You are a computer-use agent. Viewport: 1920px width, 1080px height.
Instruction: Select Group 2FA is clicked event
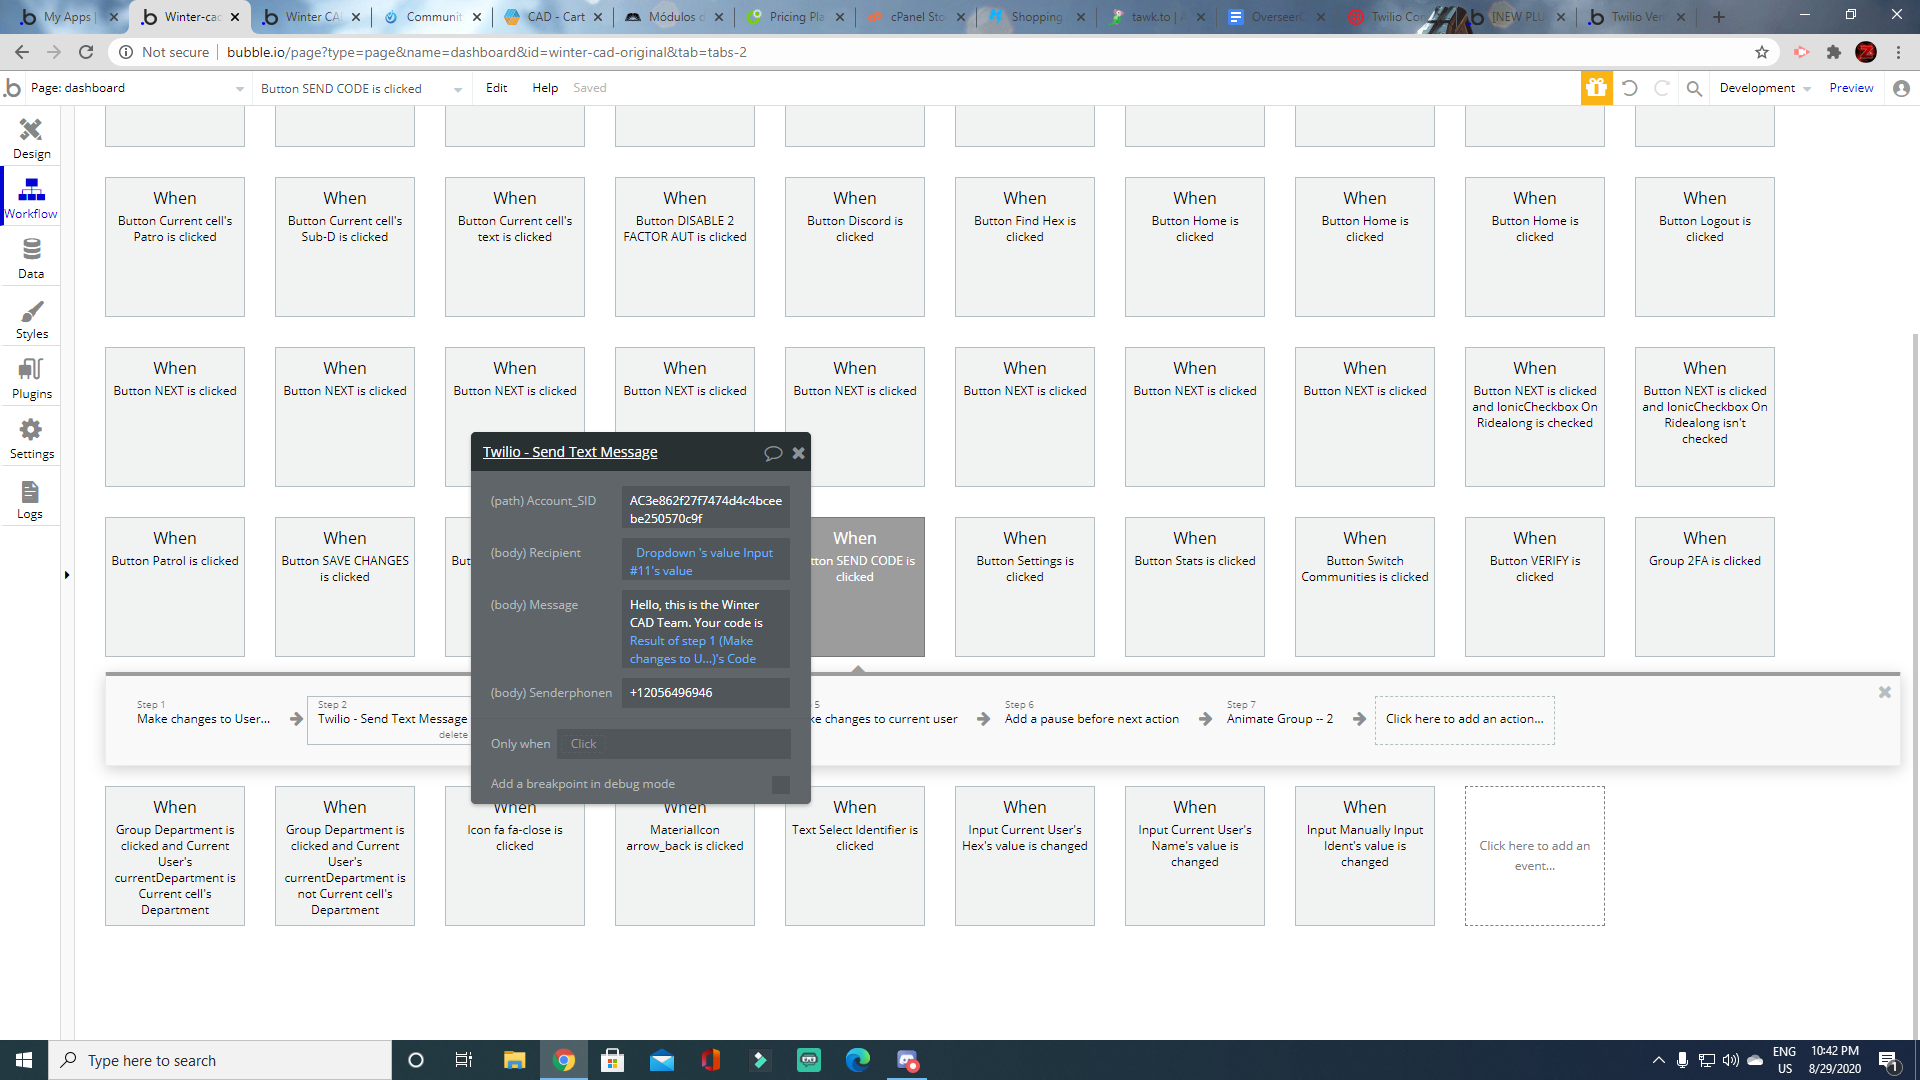click(1704, 587)
